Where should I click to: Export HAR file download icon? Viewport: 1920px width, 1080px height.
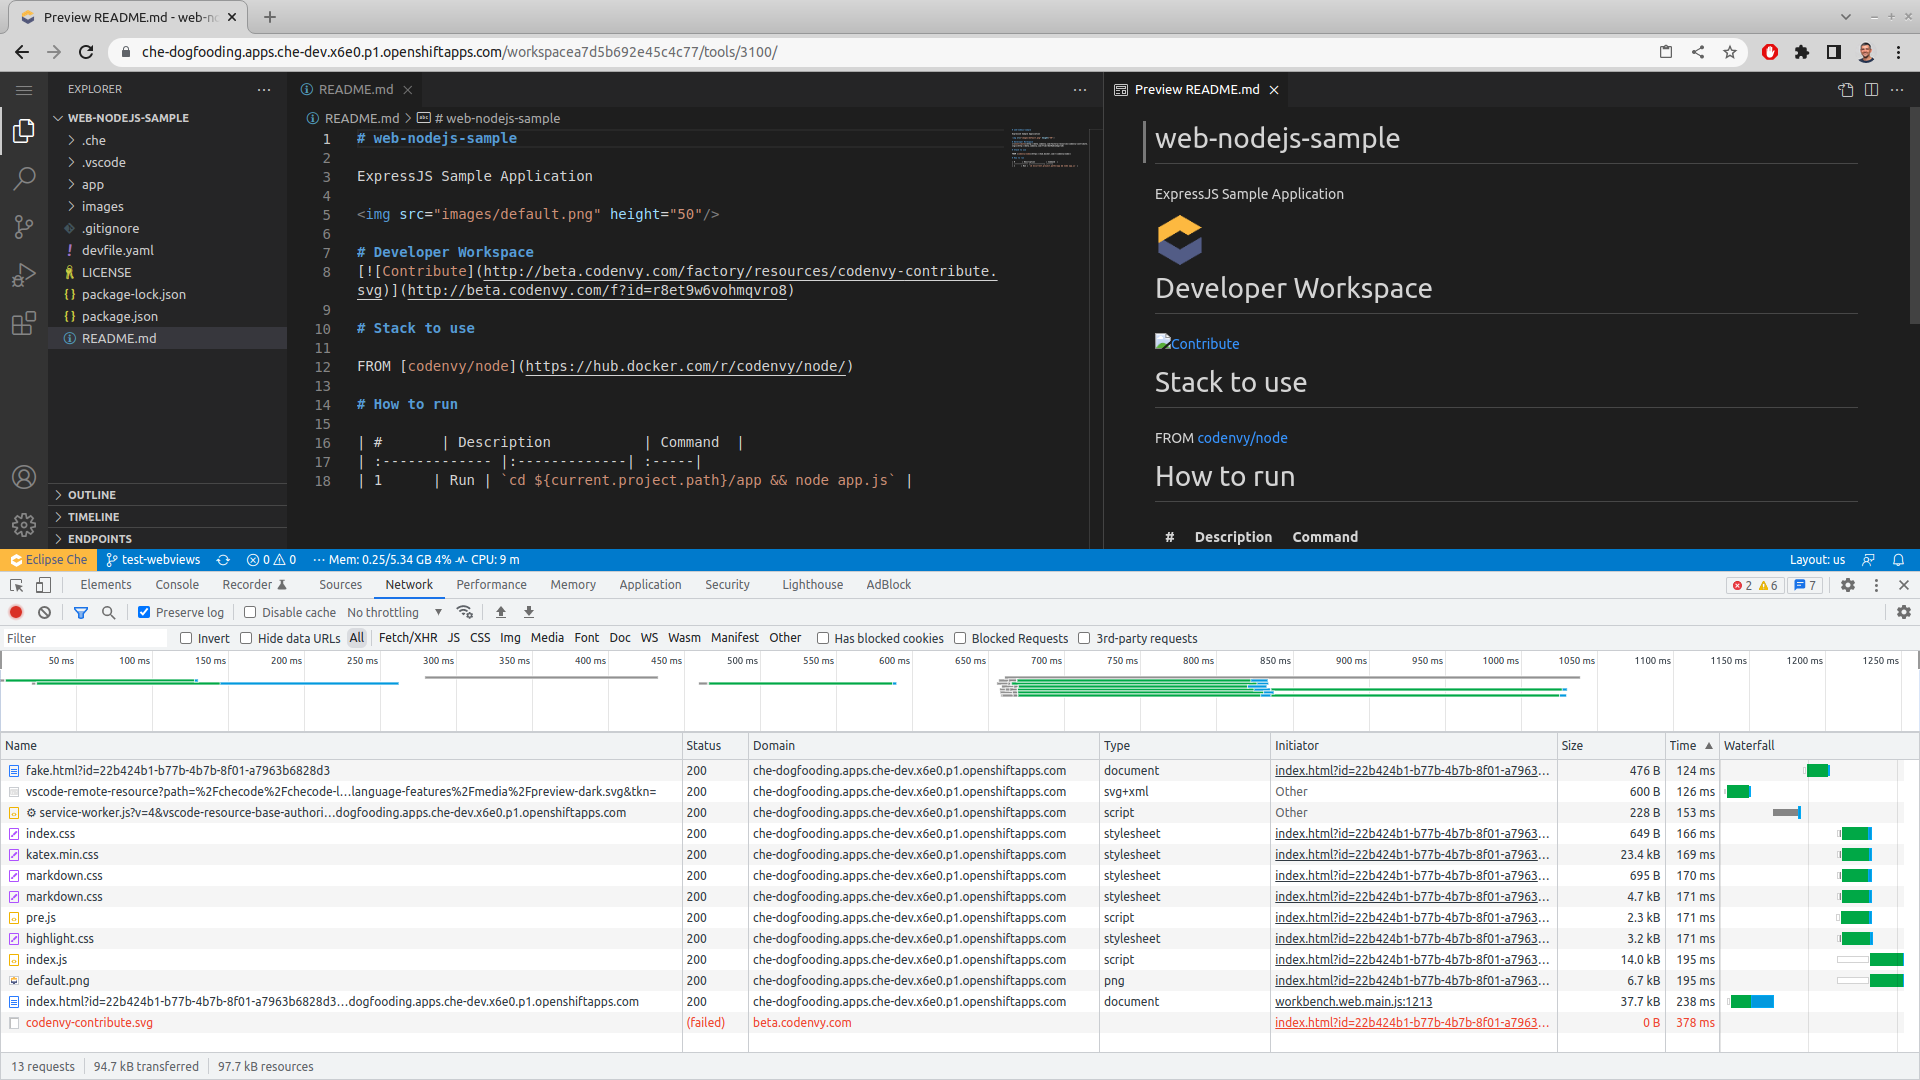click(x=529, y=612)
